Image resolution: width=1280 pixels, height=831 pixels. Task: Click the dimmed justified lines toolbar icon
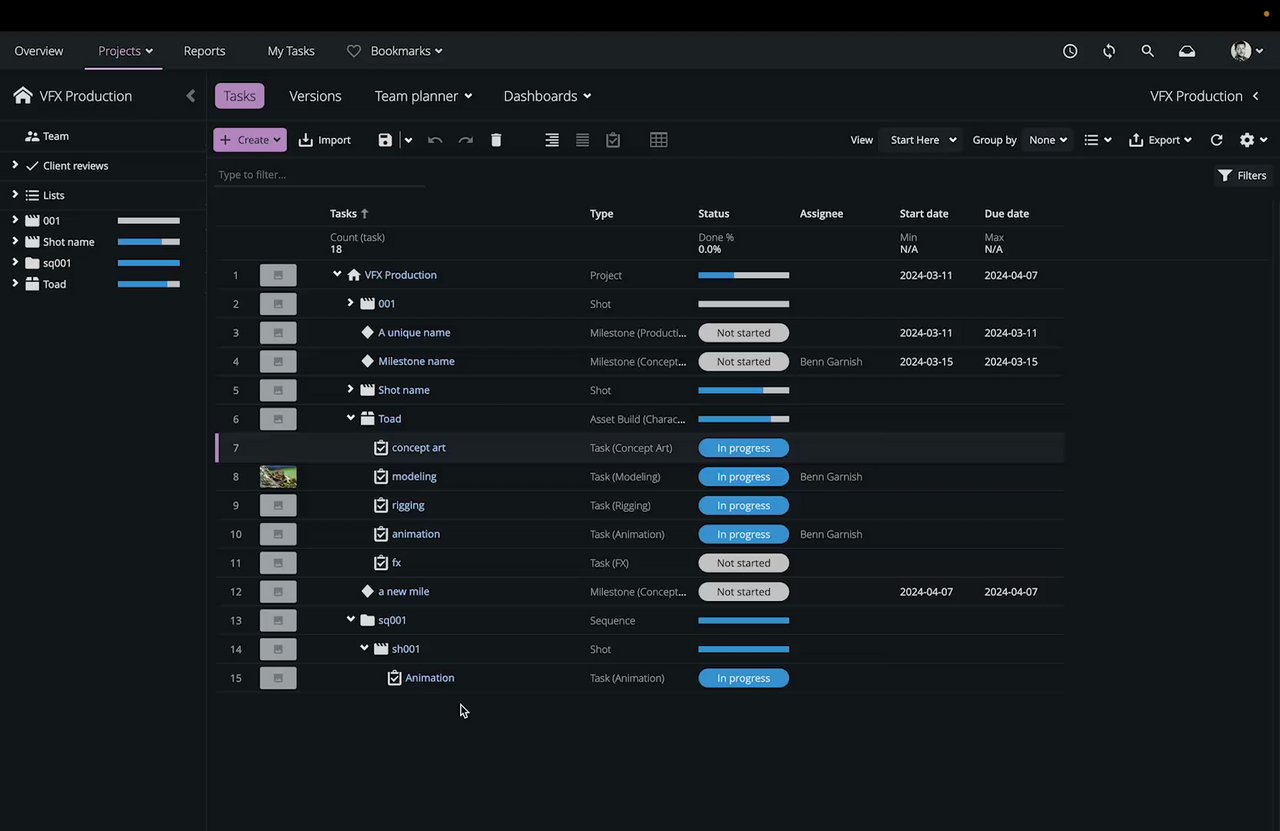(x=582, y=140)
